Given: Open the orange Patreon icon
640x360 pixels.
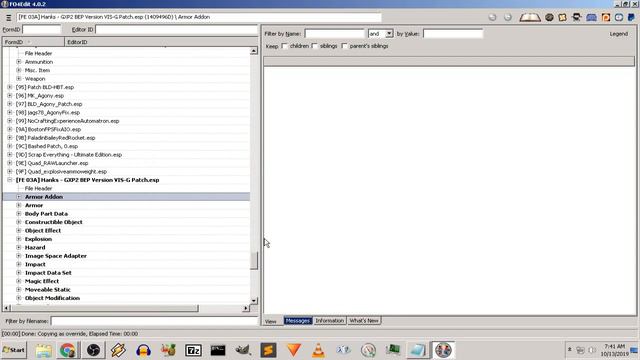Looking at the screenshot, I should click(605, 17).
